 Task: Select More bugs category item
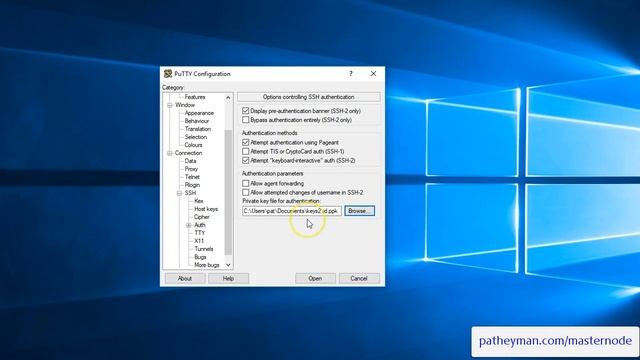pyautogui.click(x=207, y=265)
